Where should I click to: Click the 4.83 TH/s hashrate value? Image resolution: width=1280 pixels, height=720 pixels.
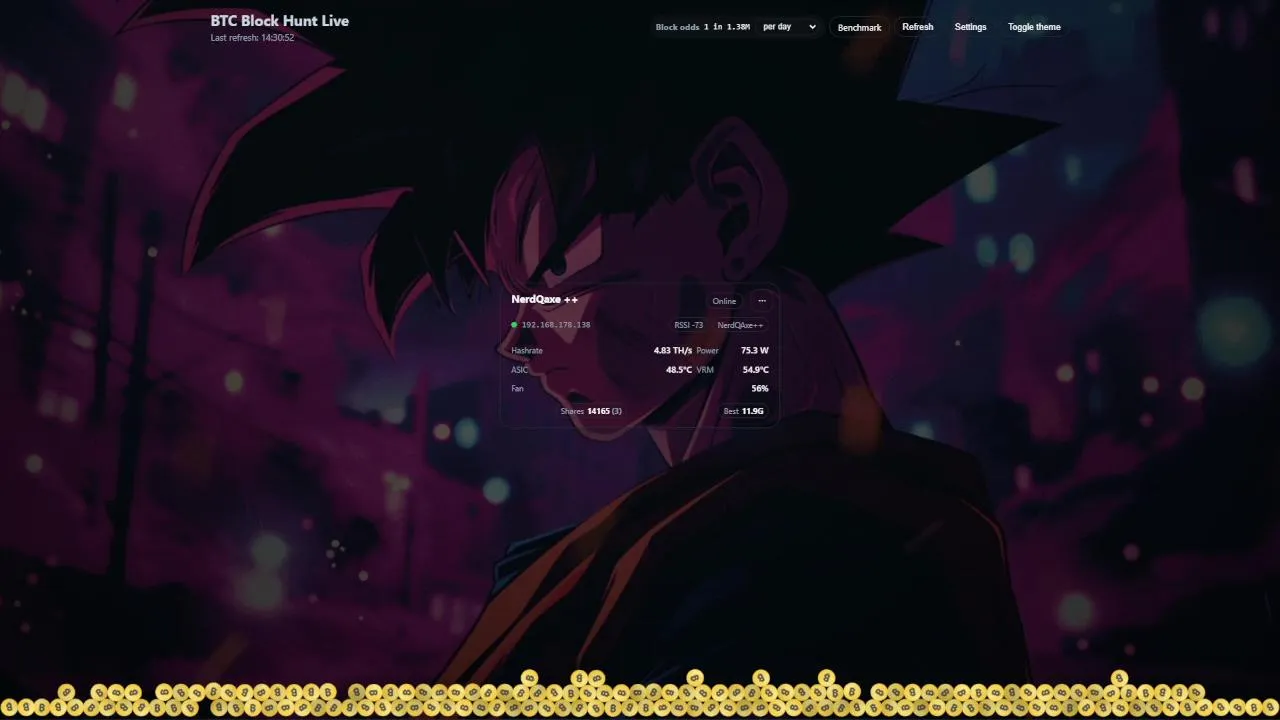tap(673, 351)
